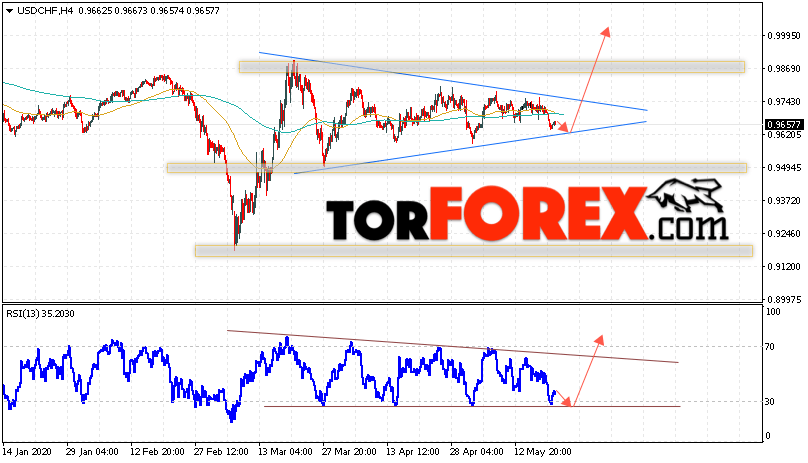Select the RSI scale level 100
This screenshot has width=808, height=463.
pyautogui.click(x=773, y=312)
